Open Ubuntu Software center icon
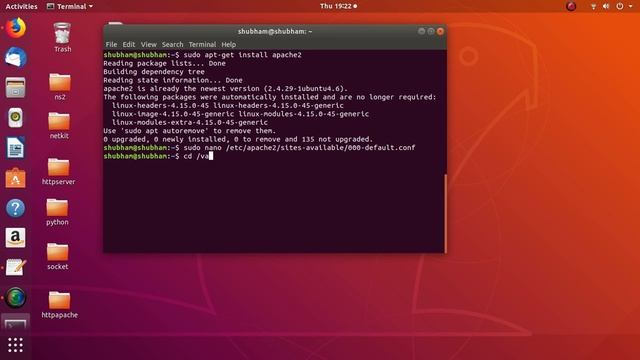 click(16, 178)
